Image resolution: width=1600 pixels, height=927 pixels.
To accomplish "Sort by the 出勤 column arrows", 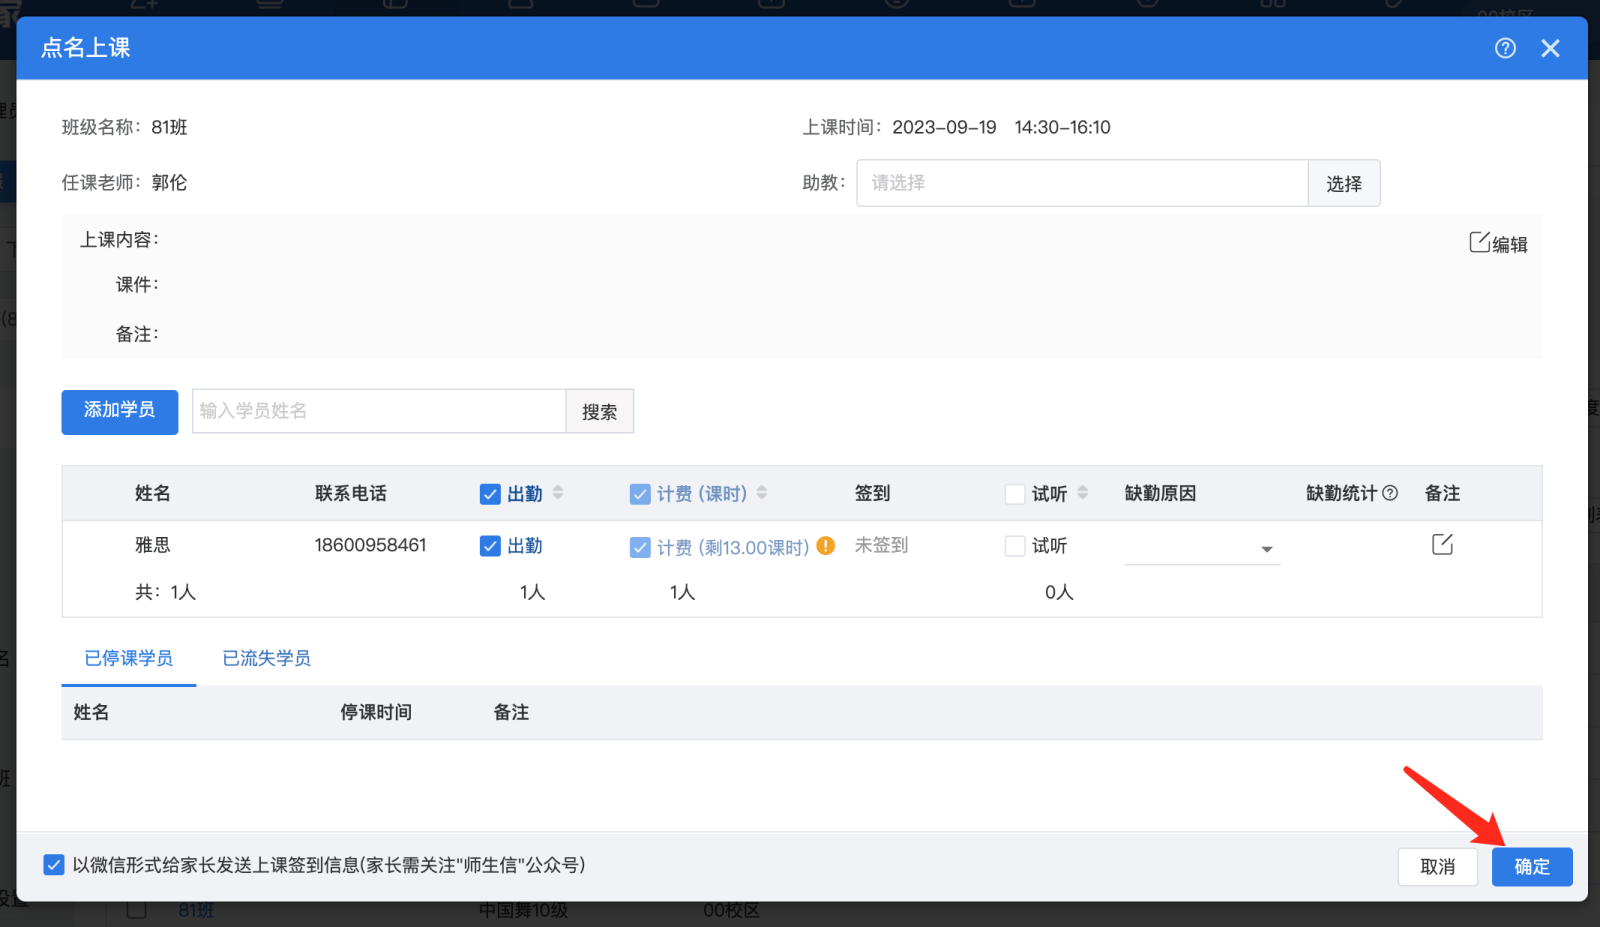I will [x=558, y=492].
